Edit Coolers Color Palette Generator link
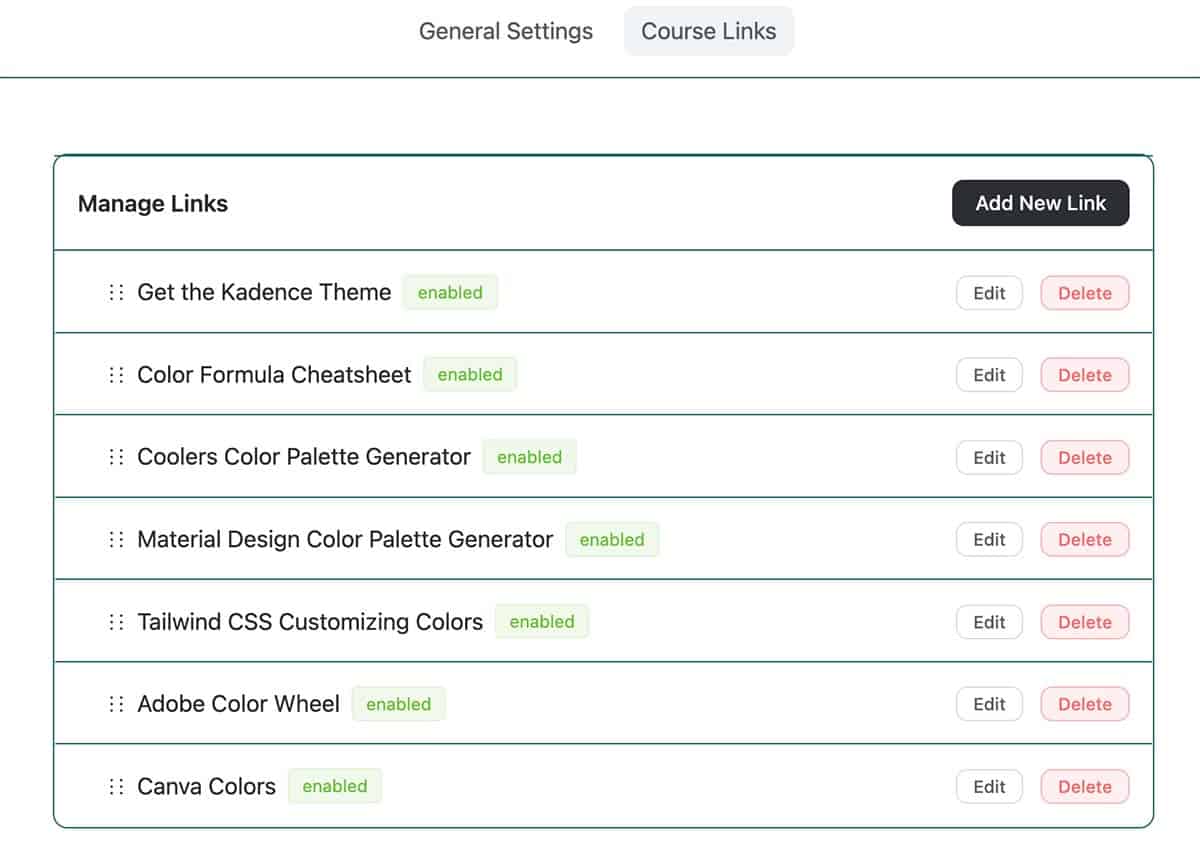 pos(990,457)
